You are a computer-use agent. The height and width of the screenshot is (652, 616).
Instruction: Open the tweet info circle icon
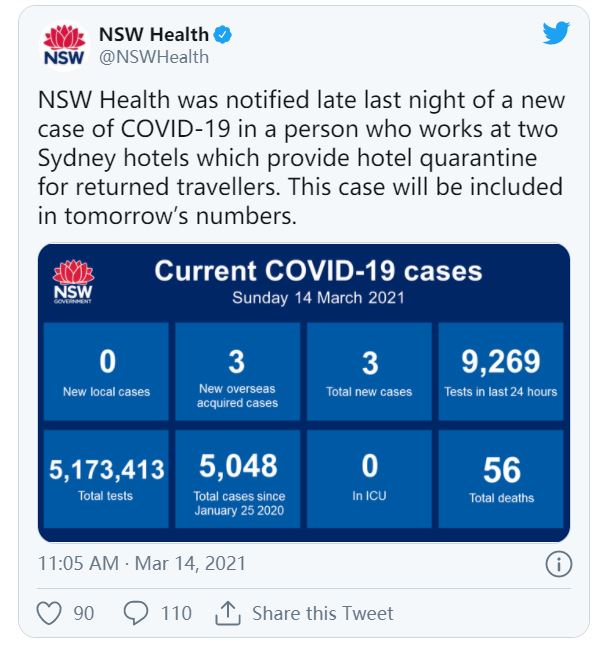pos(559,564)
